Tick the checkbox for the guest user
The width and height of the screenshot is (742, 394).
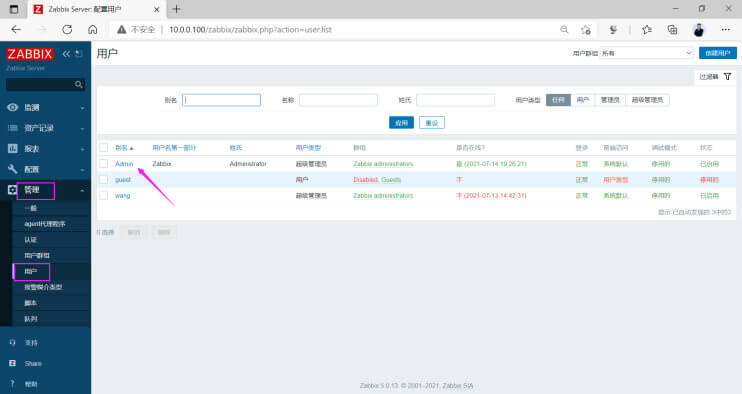point(104,180)
